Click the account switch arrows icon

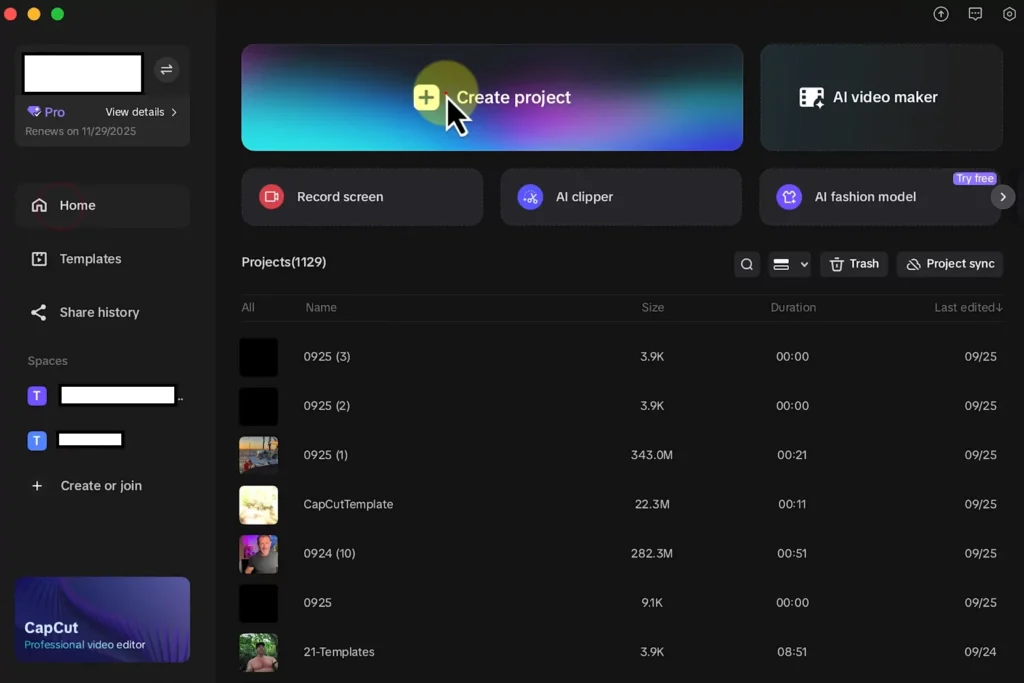[x=166, y=69]
